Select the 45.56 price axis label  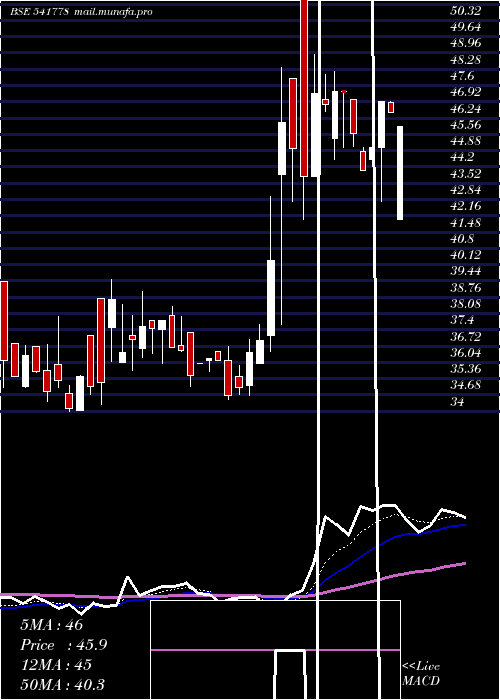tap(466, 125)
